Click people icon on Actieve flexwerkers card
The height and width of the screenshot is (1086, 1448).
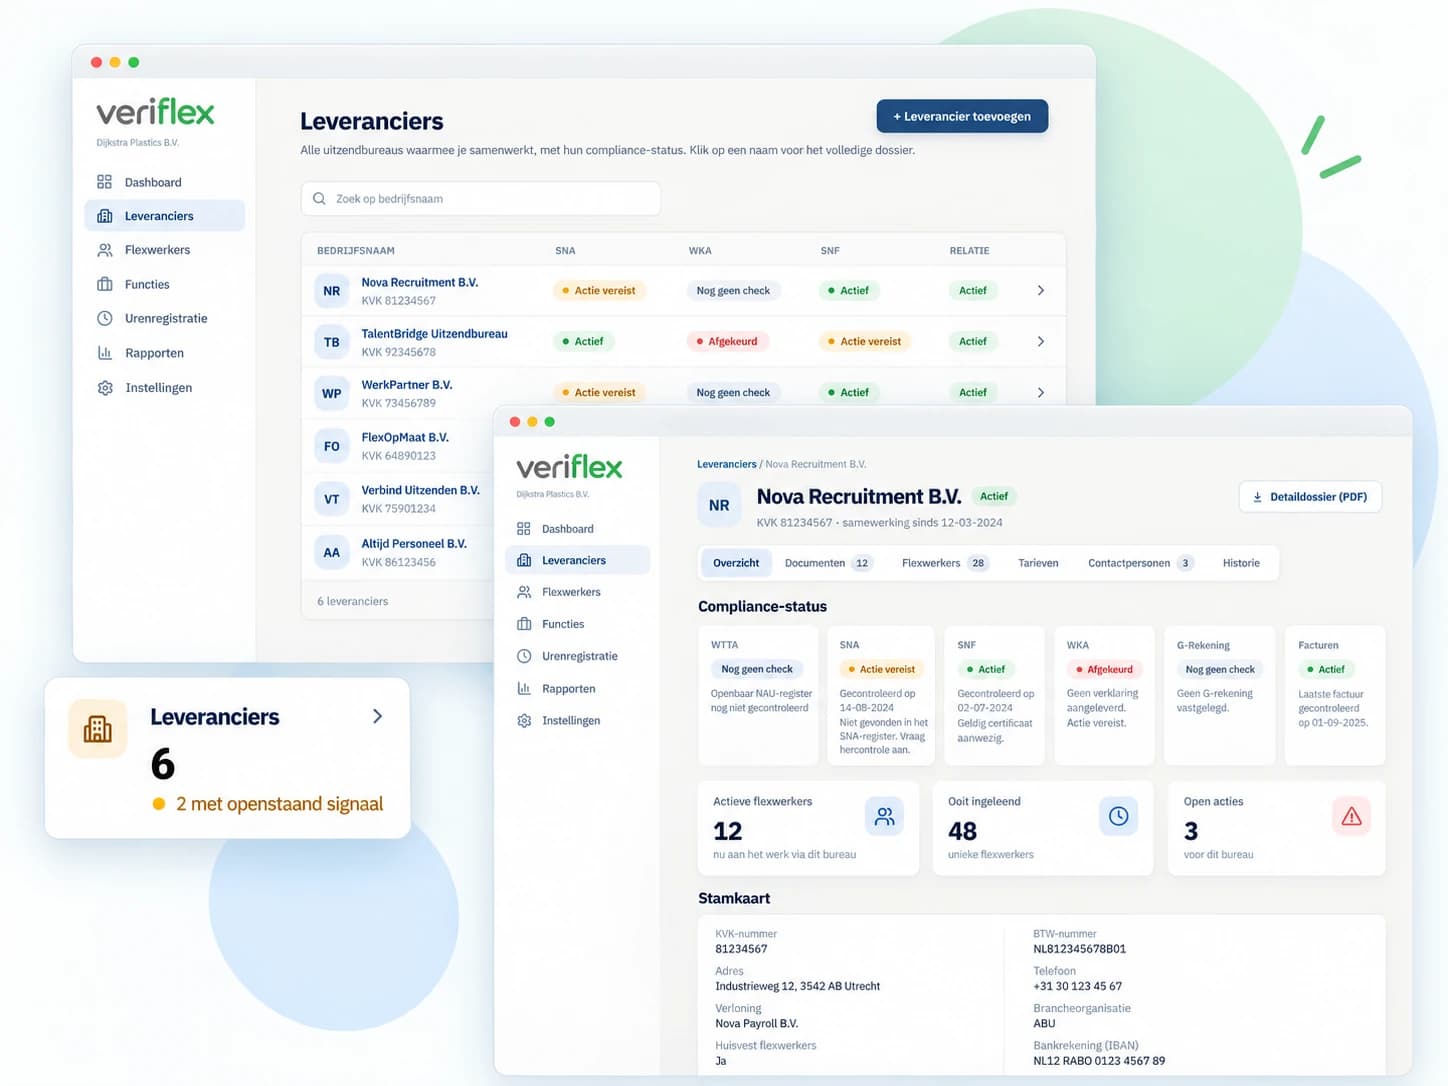tap(884, 816)
